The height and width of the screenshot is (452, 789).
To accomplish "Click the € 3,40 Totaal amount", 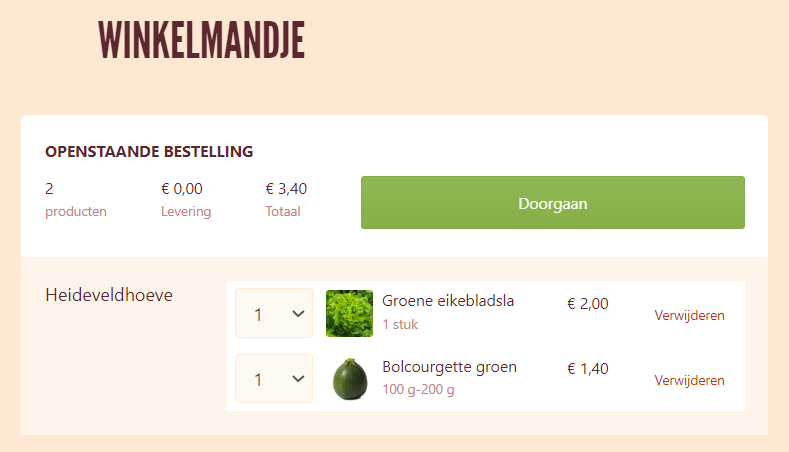I will click(x=286, y=189).
